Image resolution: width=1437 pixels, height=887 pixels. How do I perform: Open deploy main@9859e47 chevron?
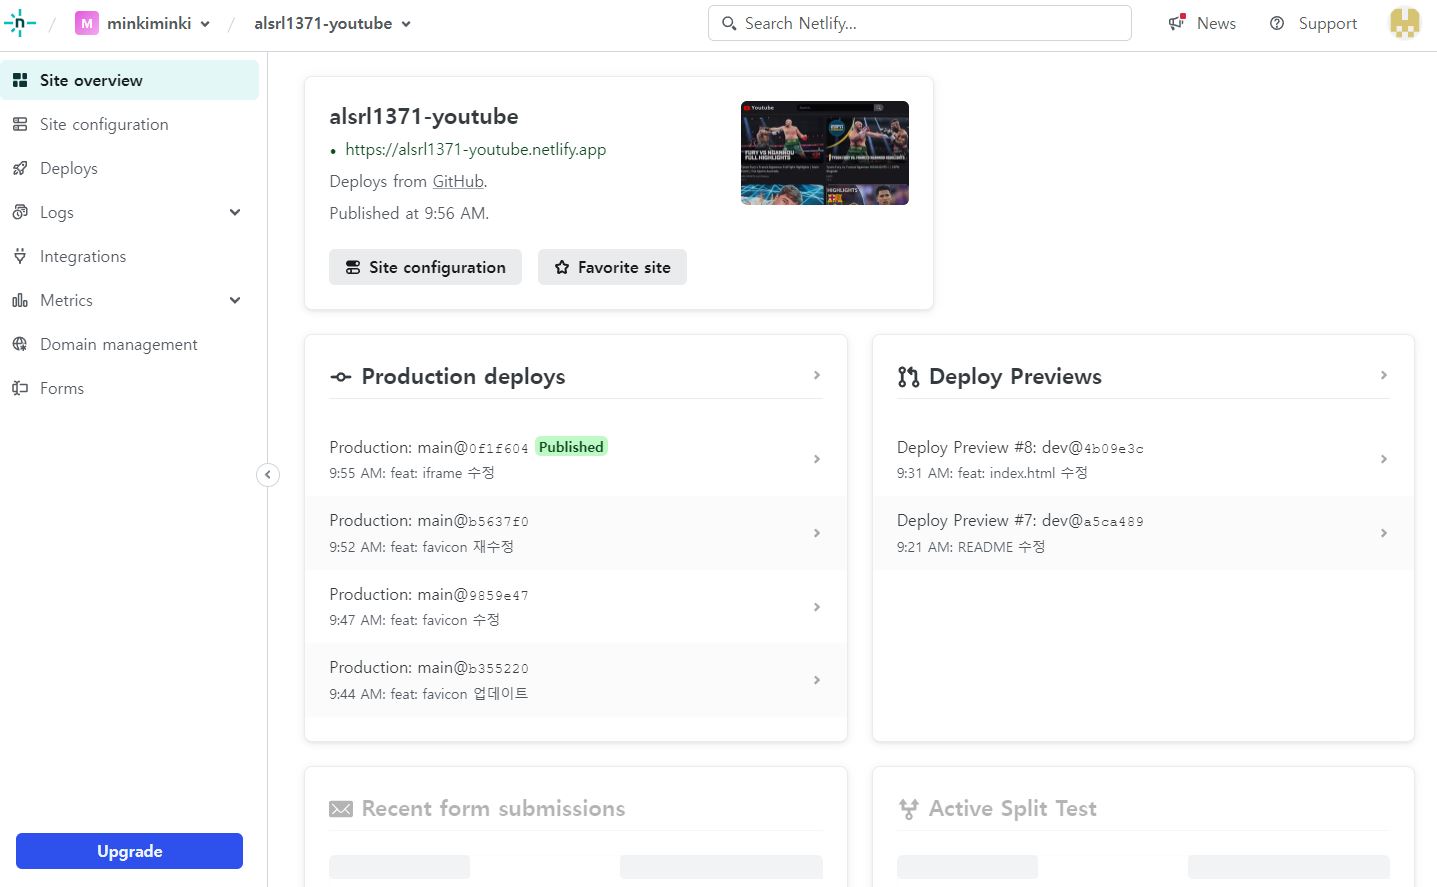point(817,607)
